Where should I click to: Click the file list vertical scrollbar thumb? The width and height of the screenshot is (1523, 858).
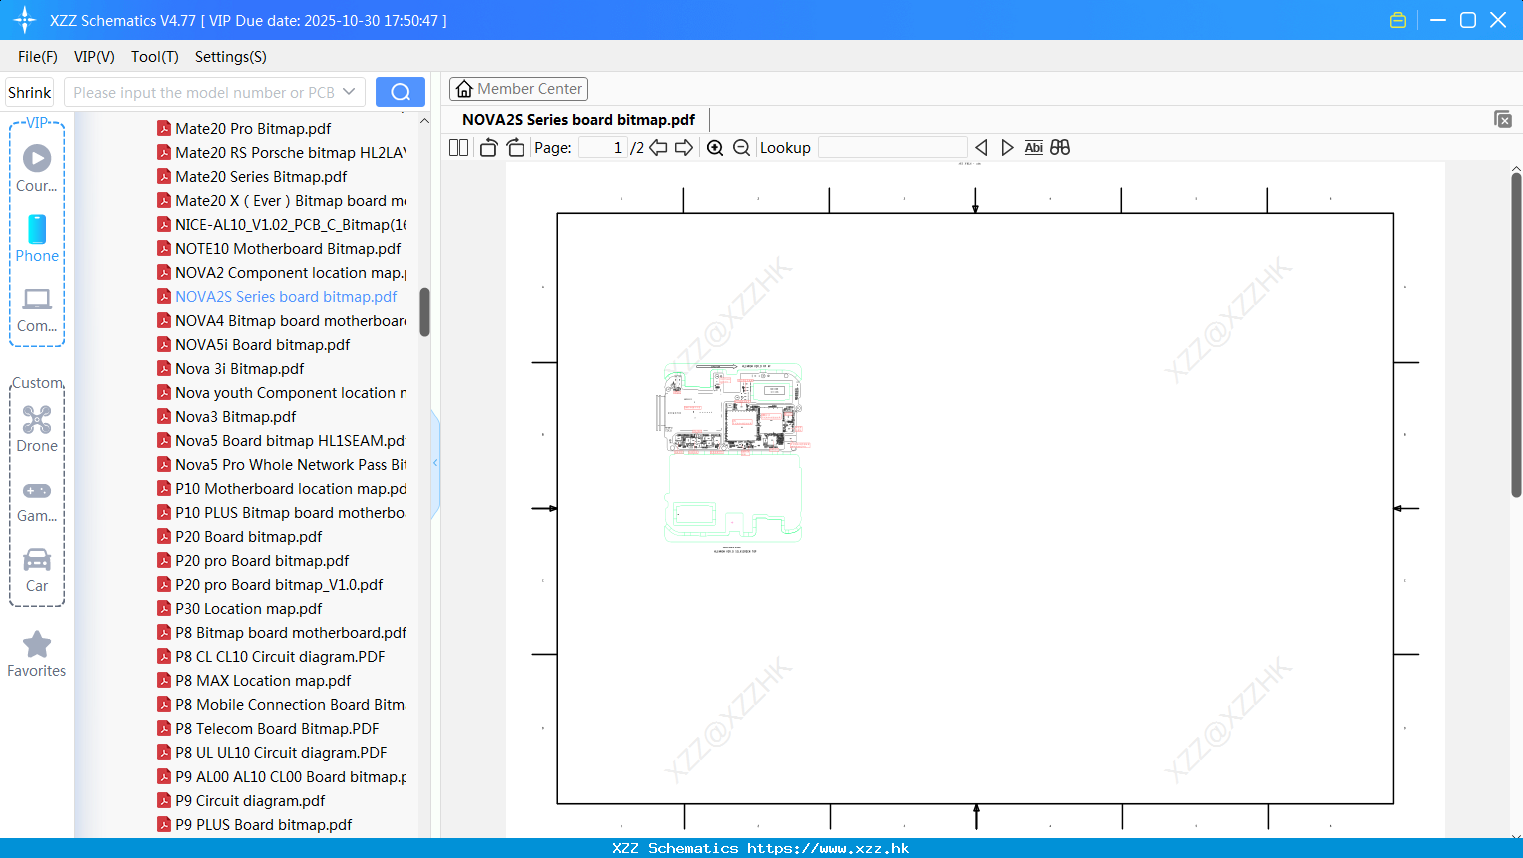click(x=424, y=312)
